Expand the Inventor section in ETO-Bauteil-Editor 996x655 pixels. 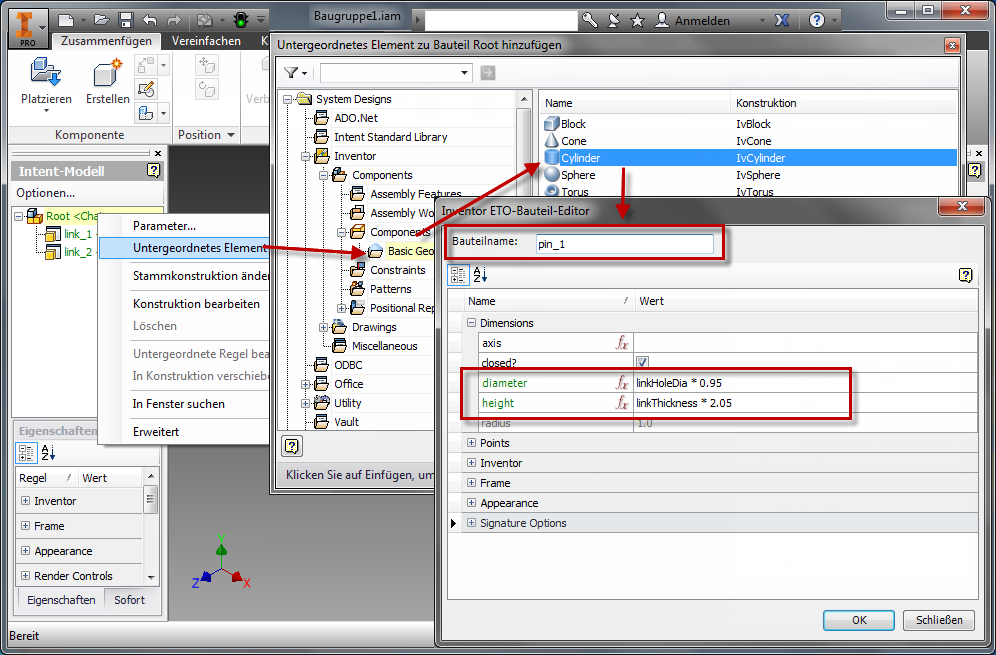click(471, 463)
